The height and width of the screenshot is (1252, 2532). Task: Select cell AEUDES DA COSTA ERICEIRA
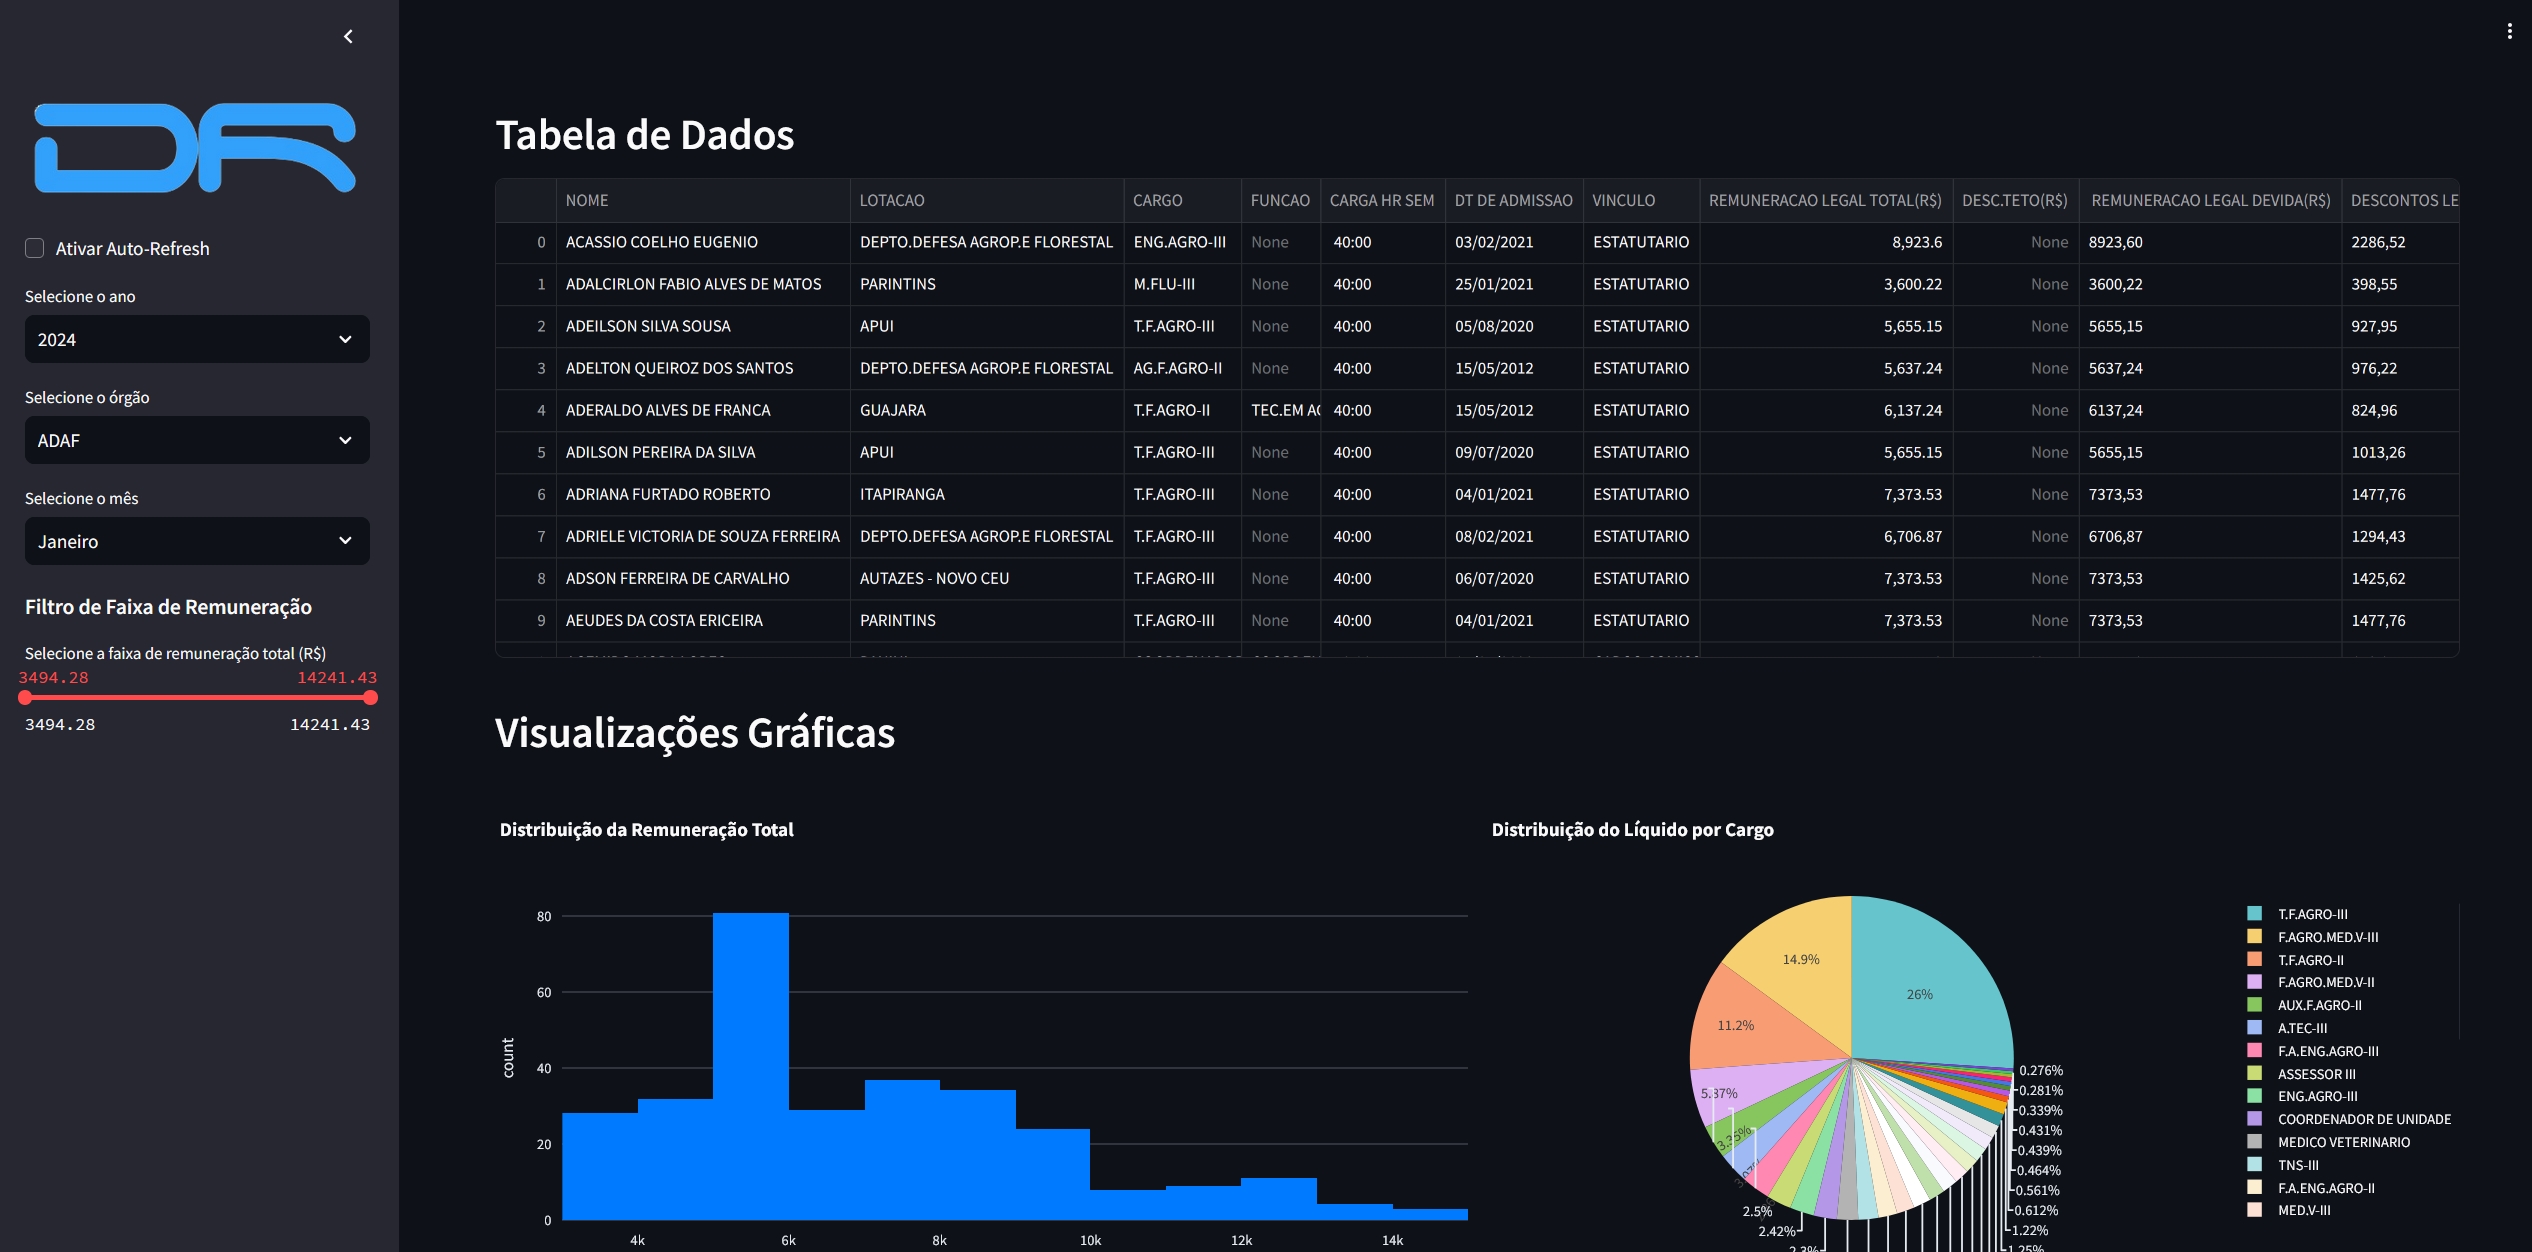point(703,620)
